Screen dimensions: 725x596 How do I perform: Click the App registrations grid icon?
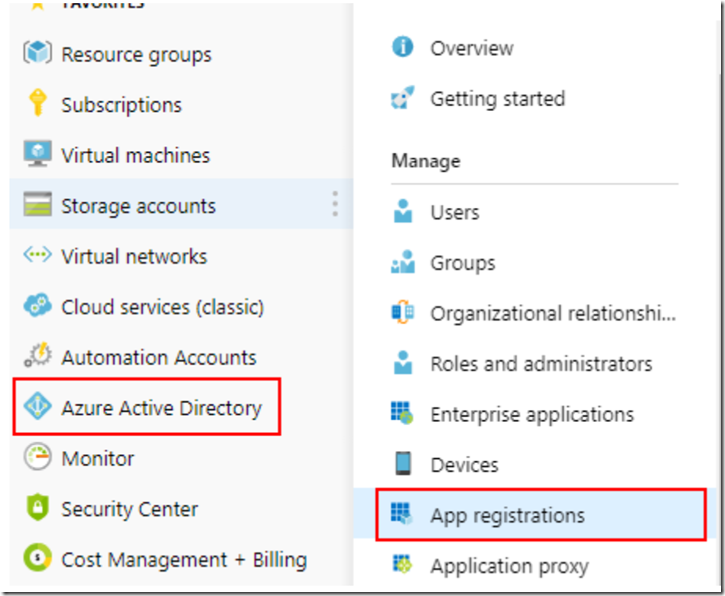tap(401, 514)
